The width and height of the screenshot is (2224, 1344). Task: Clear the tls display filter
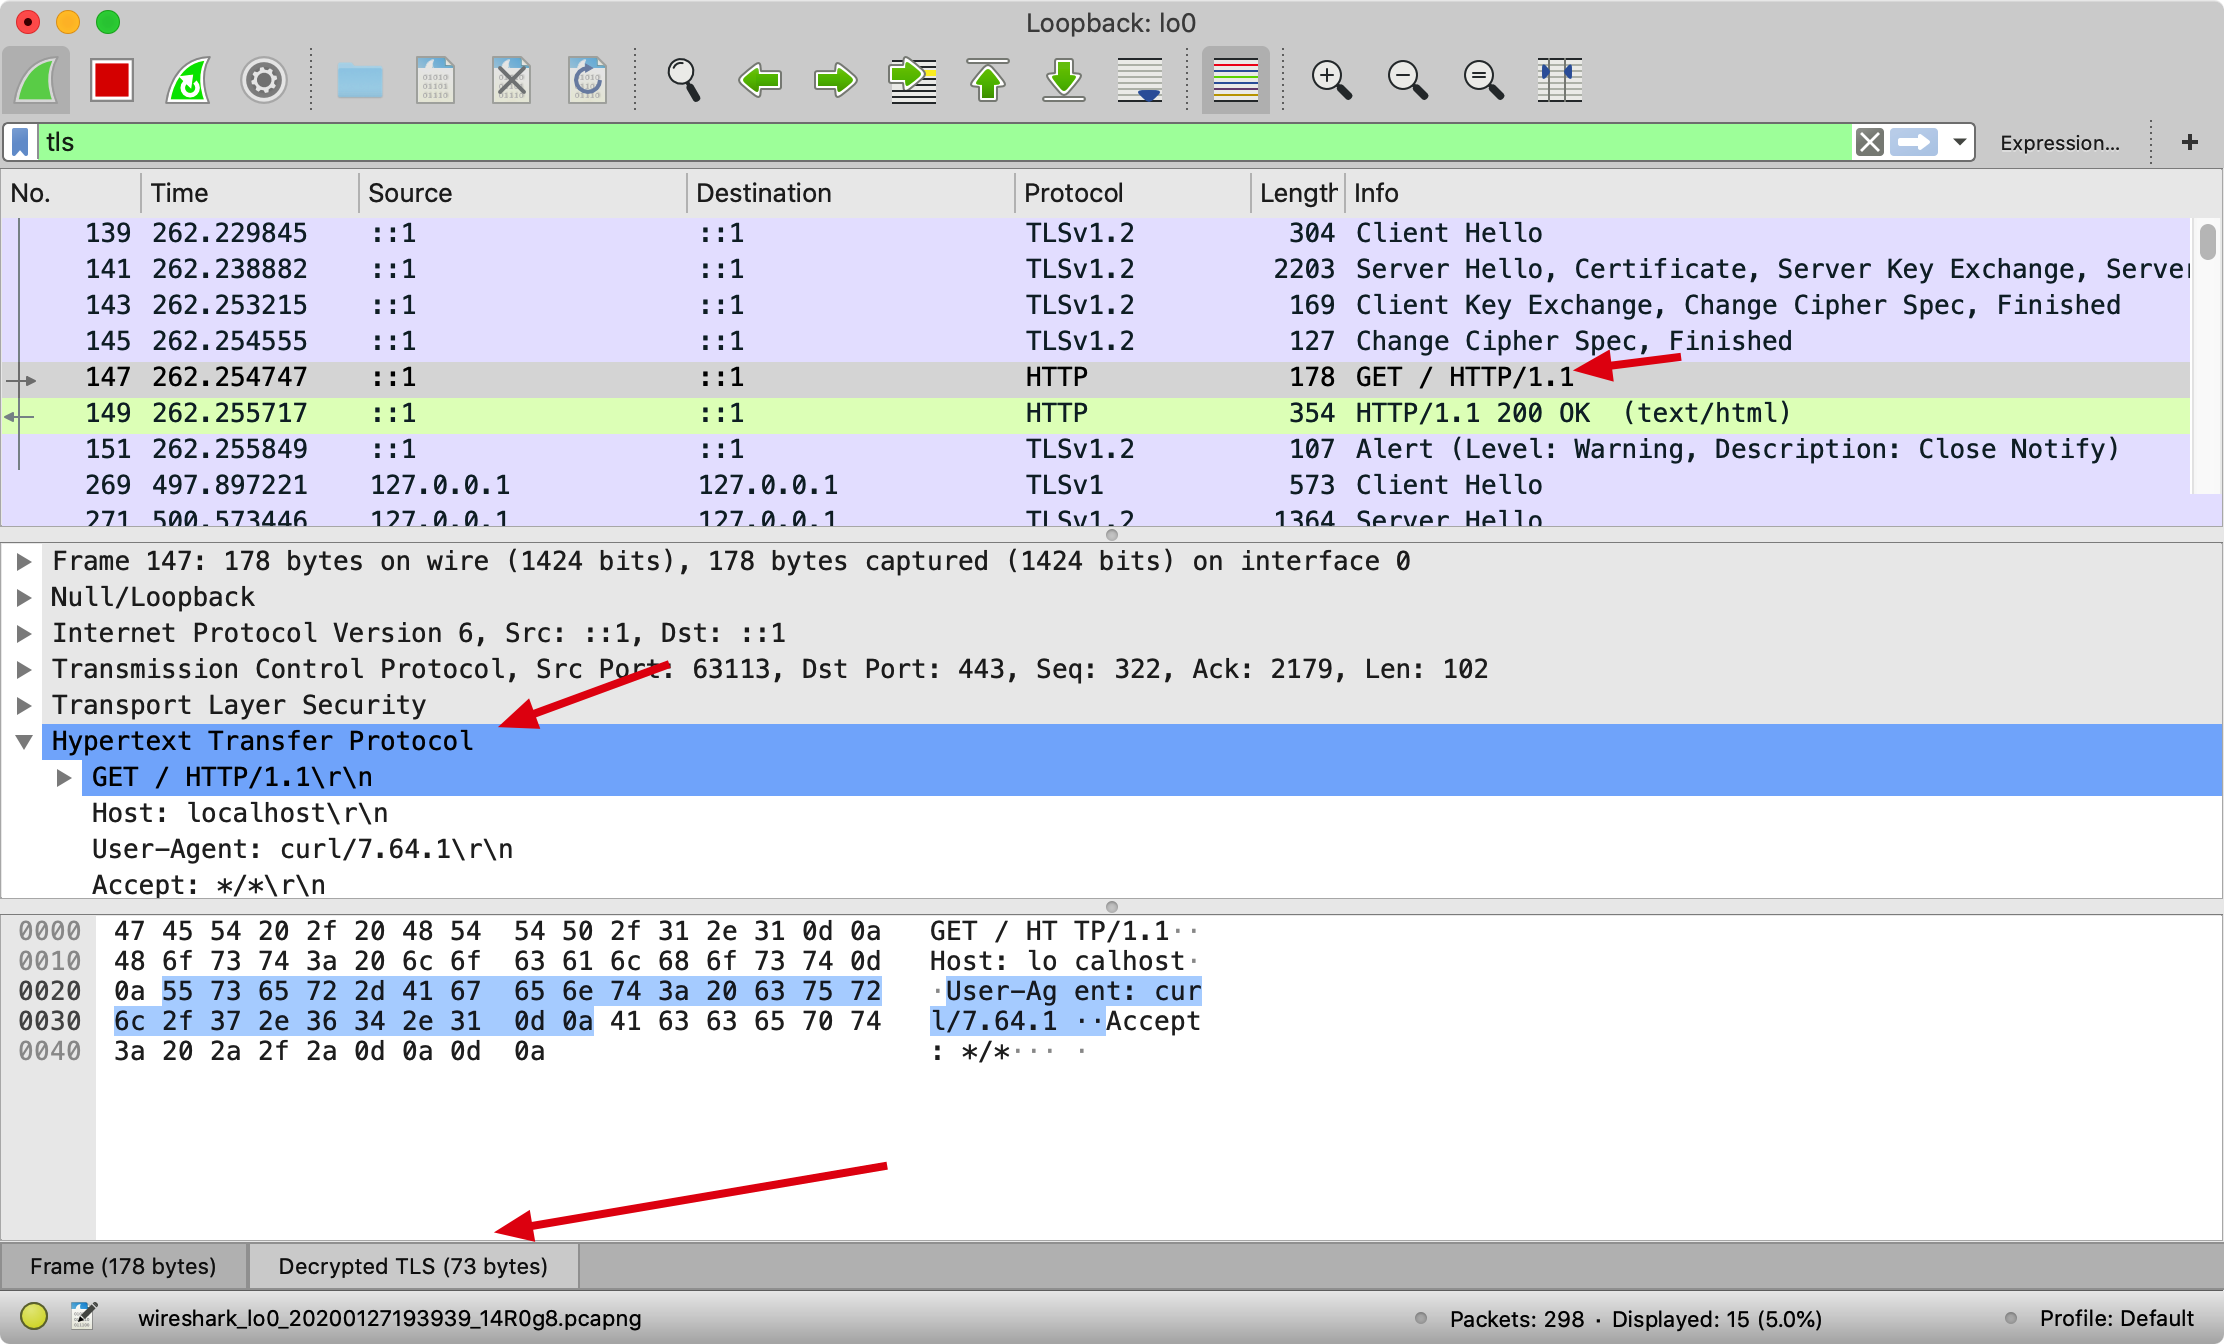tap(1869, 142)
